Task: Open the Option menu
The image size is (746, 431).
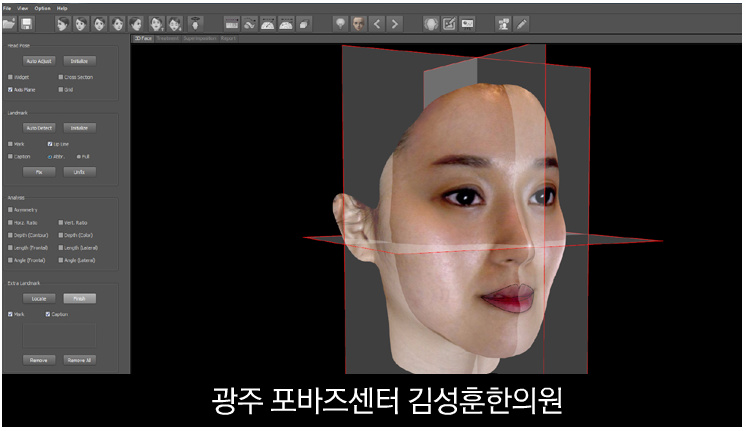Action: tap(42, 8)
